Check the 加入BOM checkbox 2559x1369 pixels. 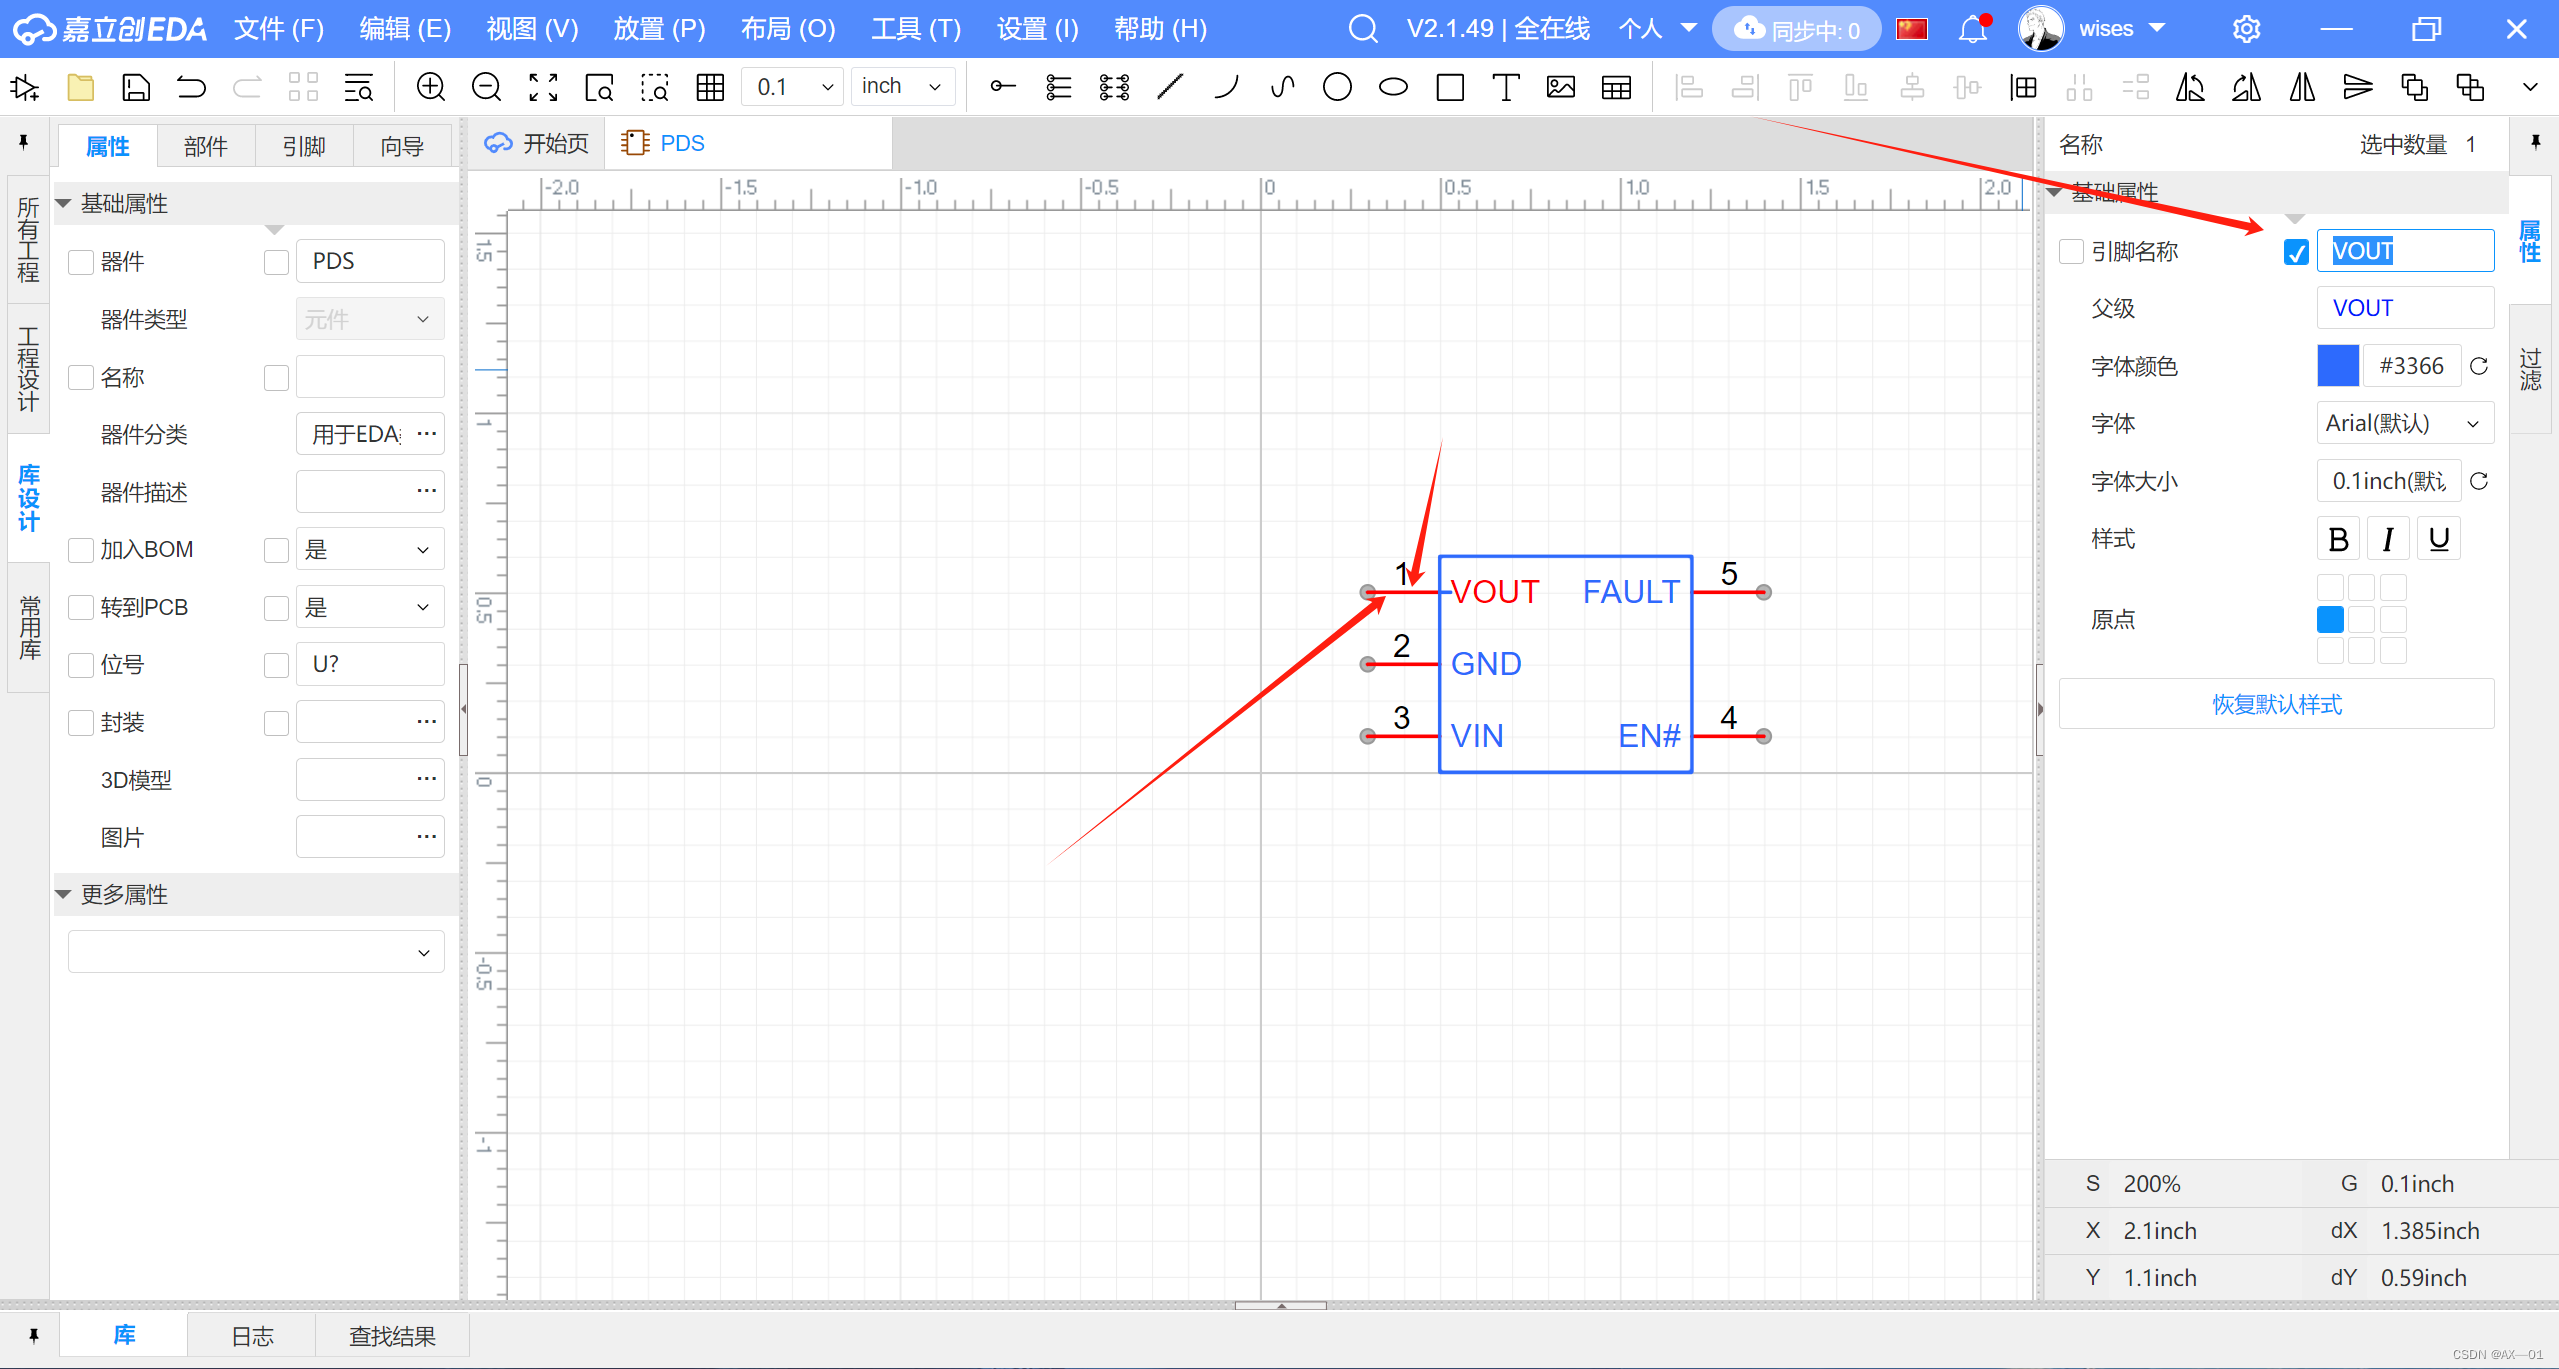81,550
